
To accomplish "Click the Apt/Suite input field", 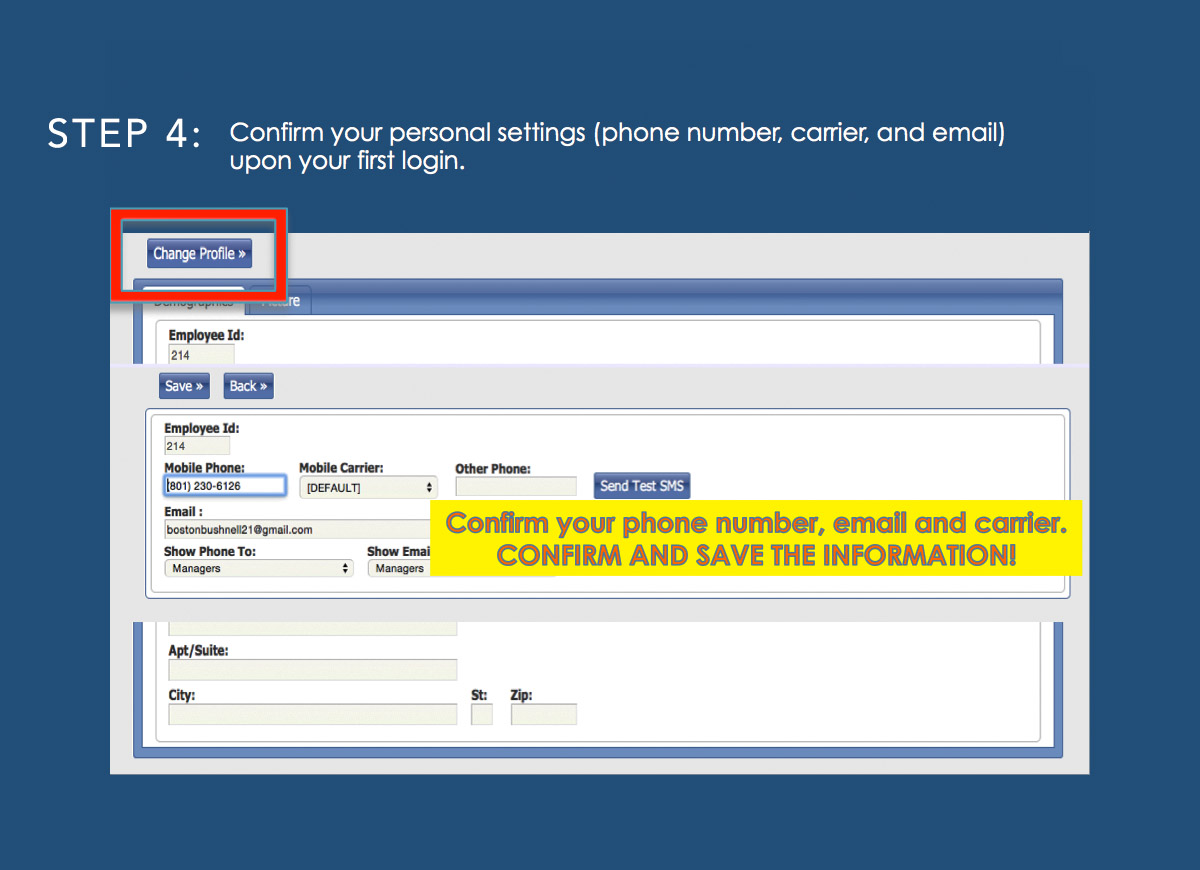I will (x=312, y=670).
